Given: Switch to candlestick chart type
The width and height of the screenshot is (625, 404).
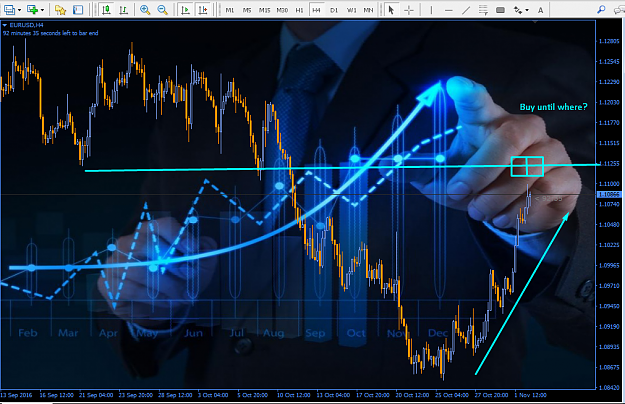Looking at the screenshot, I should click(x=106, y=10).
